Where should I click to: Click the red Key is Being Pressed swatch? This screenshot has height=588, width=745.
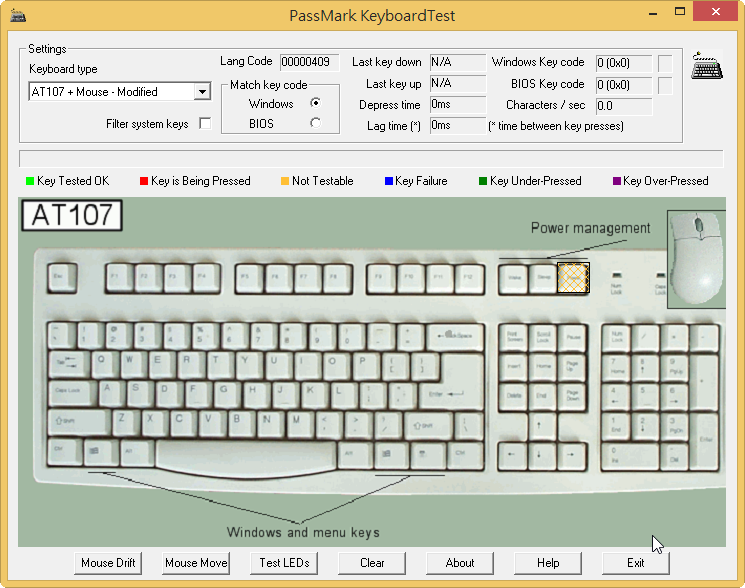[144, 181]
